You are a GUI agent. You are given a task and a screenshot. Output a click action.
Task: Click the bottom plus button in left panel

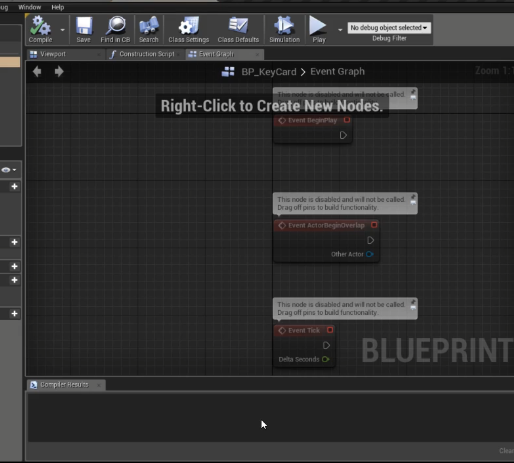coord(14,313)
